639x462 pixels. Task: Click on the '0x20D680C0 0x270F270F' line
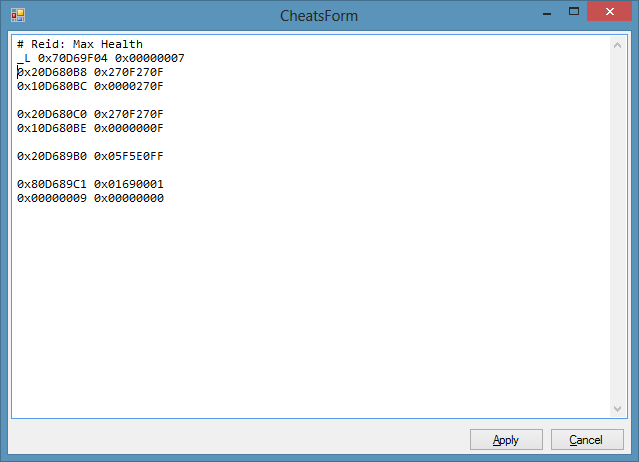(x=90, y=114)
